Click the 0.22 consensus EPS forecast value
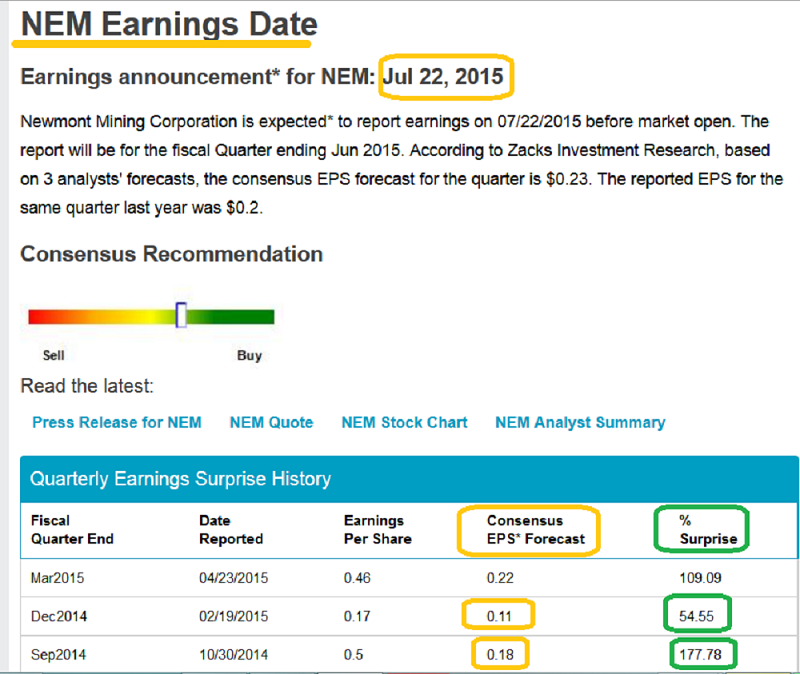The width and height of the screenshot is (800, 674). (x=500, y=578)
